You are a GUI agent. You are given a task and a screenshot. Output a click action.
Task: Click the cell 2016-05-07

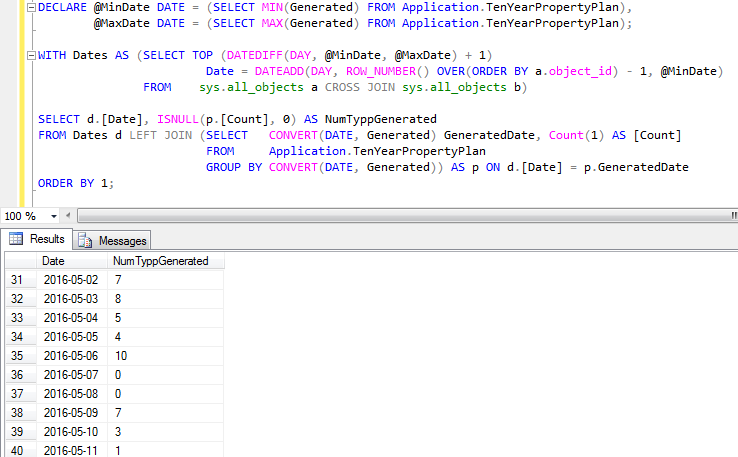(x=72, y=375)
